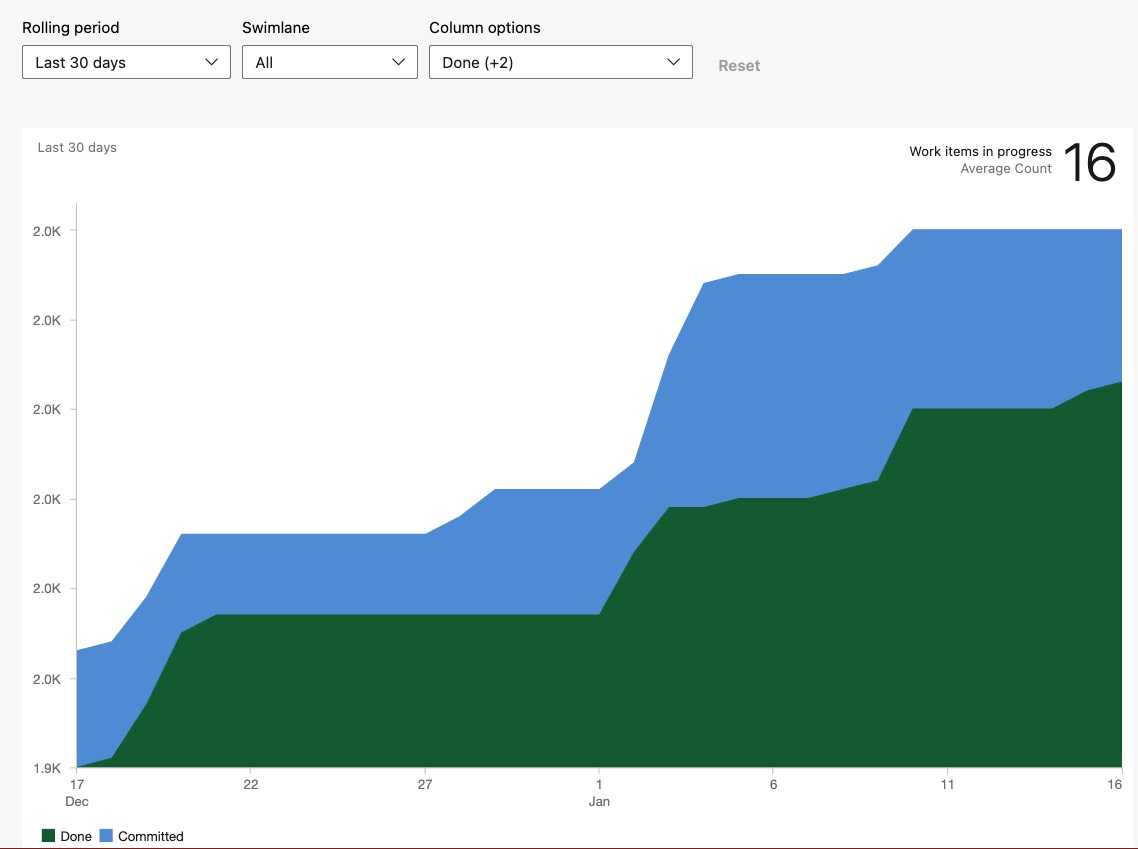Select the Work items in progress label
The width and height of the screenshot is (1138, 849).
(980, 152)
